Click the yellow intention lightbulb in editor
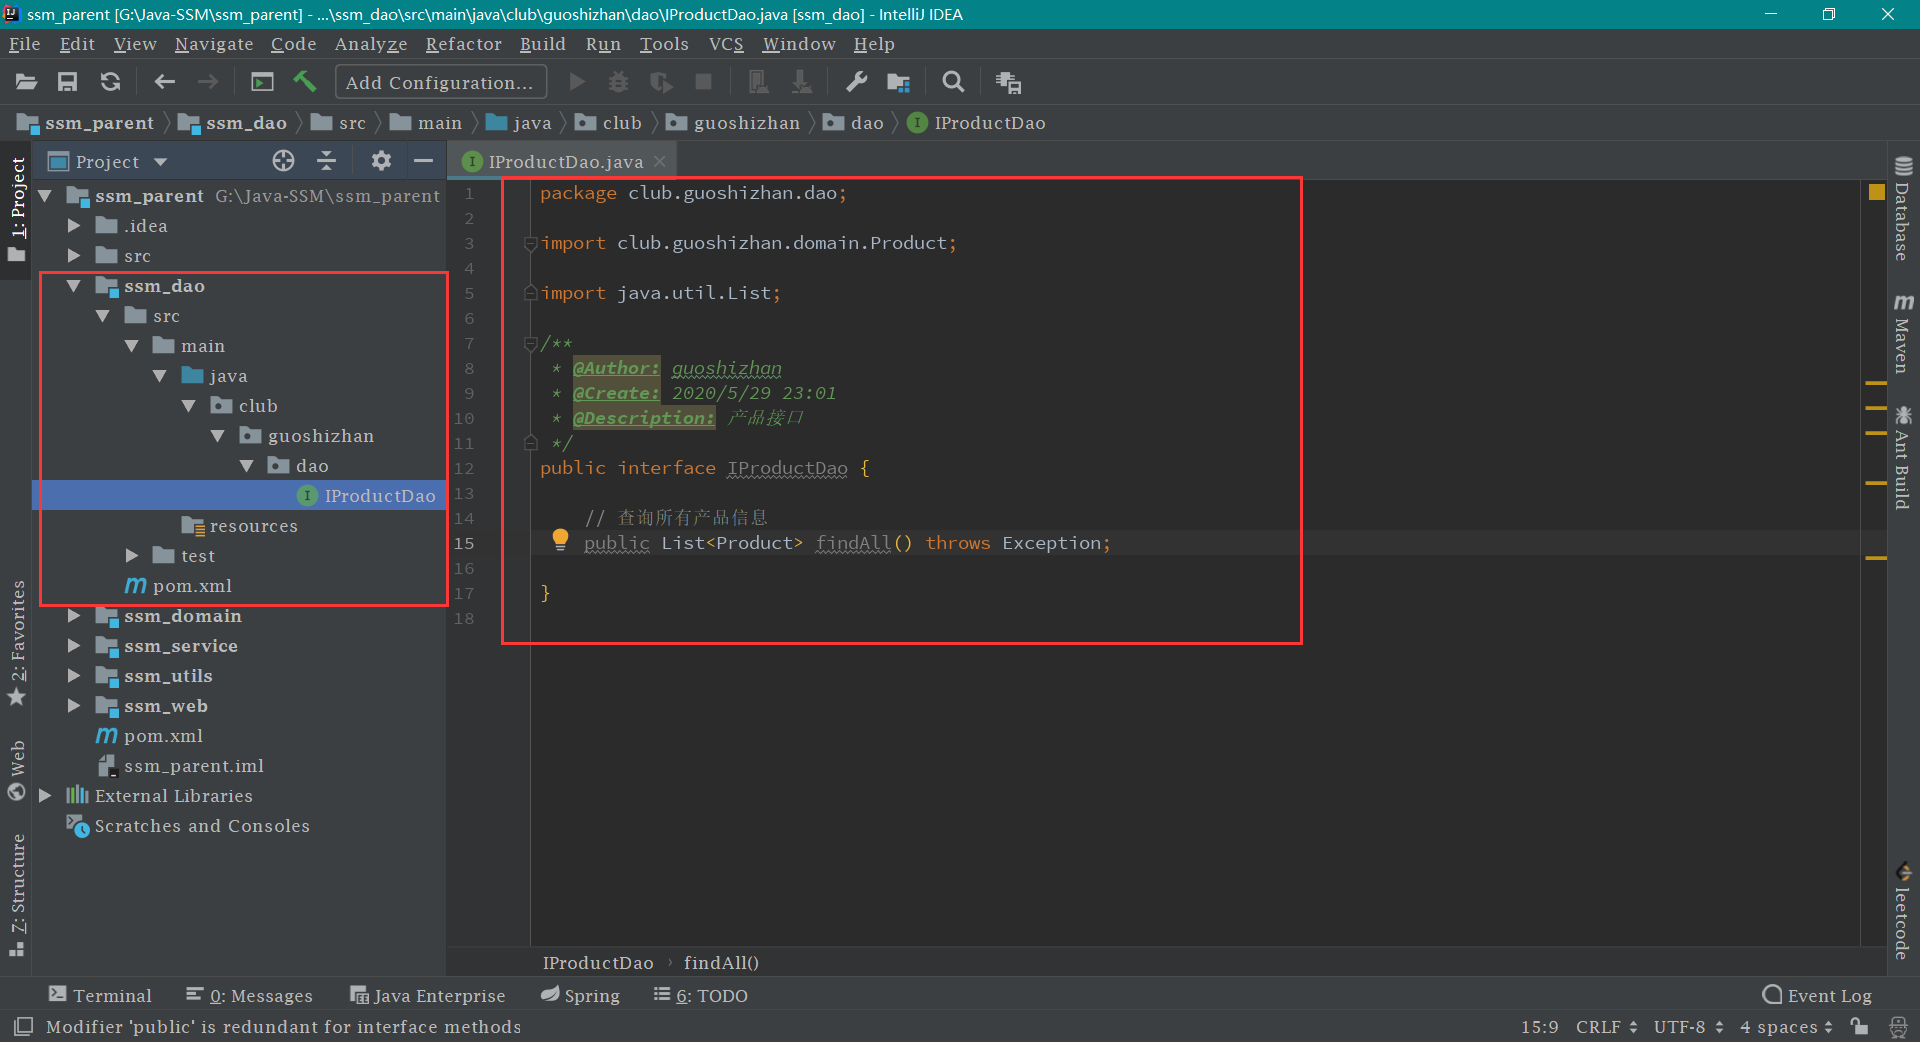This screenshot has height=1042, width=1920. coord(560,540)
